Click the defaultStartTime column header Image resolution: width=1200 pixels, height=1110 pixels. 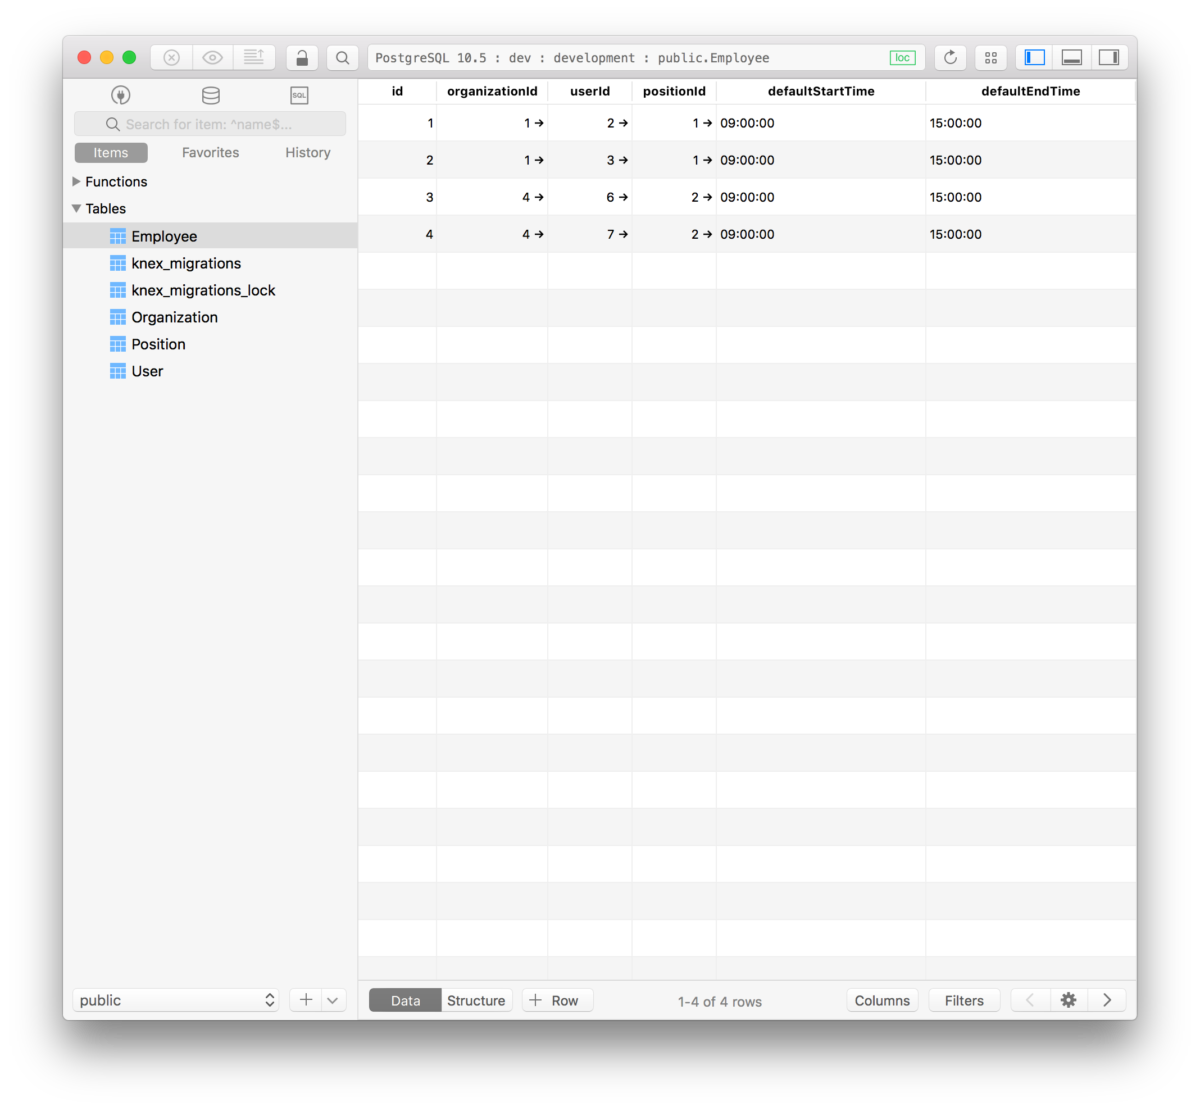[x=821, y=91]
